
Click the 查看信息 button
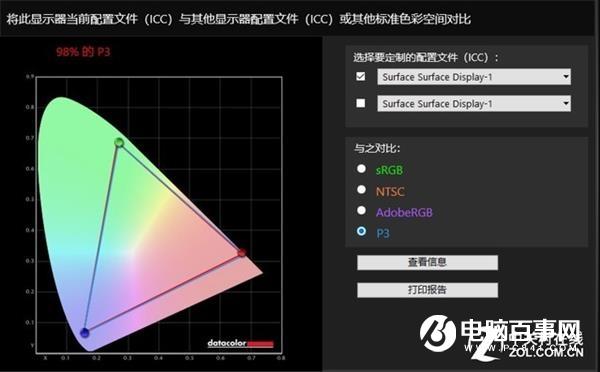tap(427, 263)
